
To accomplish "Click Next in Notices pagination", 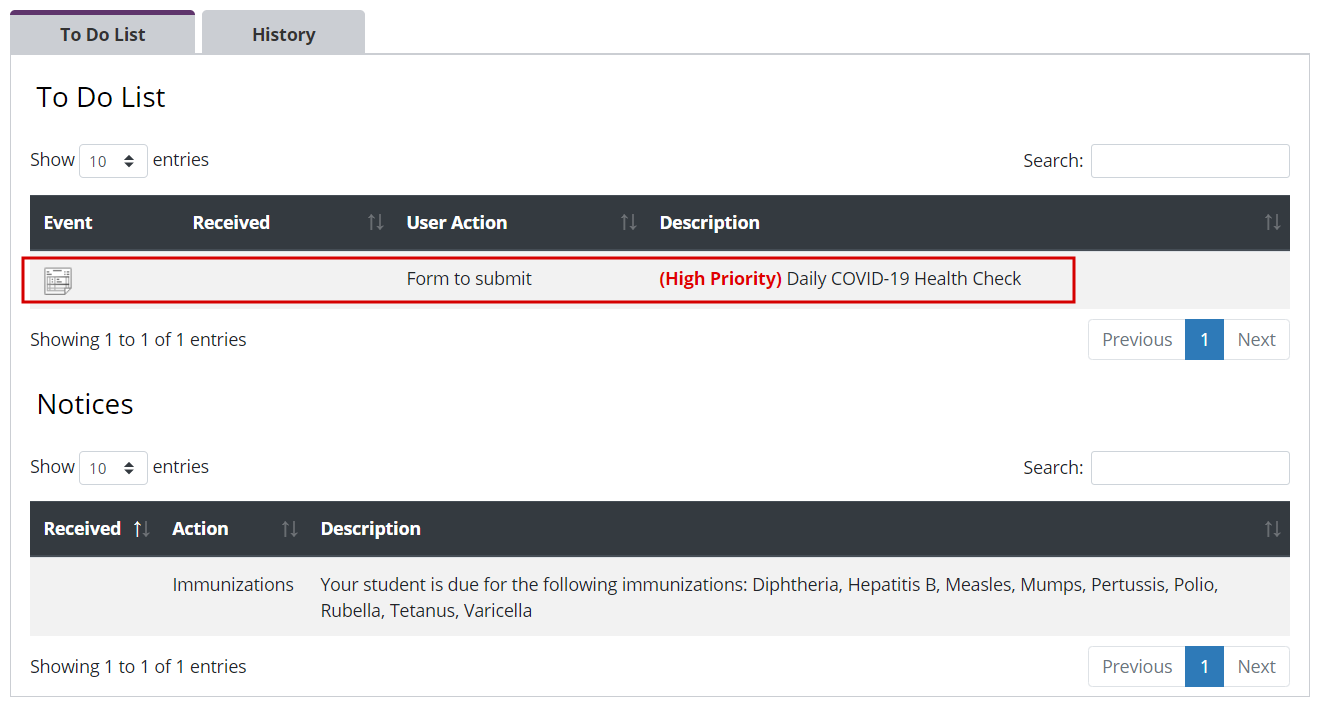I will point(1256,667).
